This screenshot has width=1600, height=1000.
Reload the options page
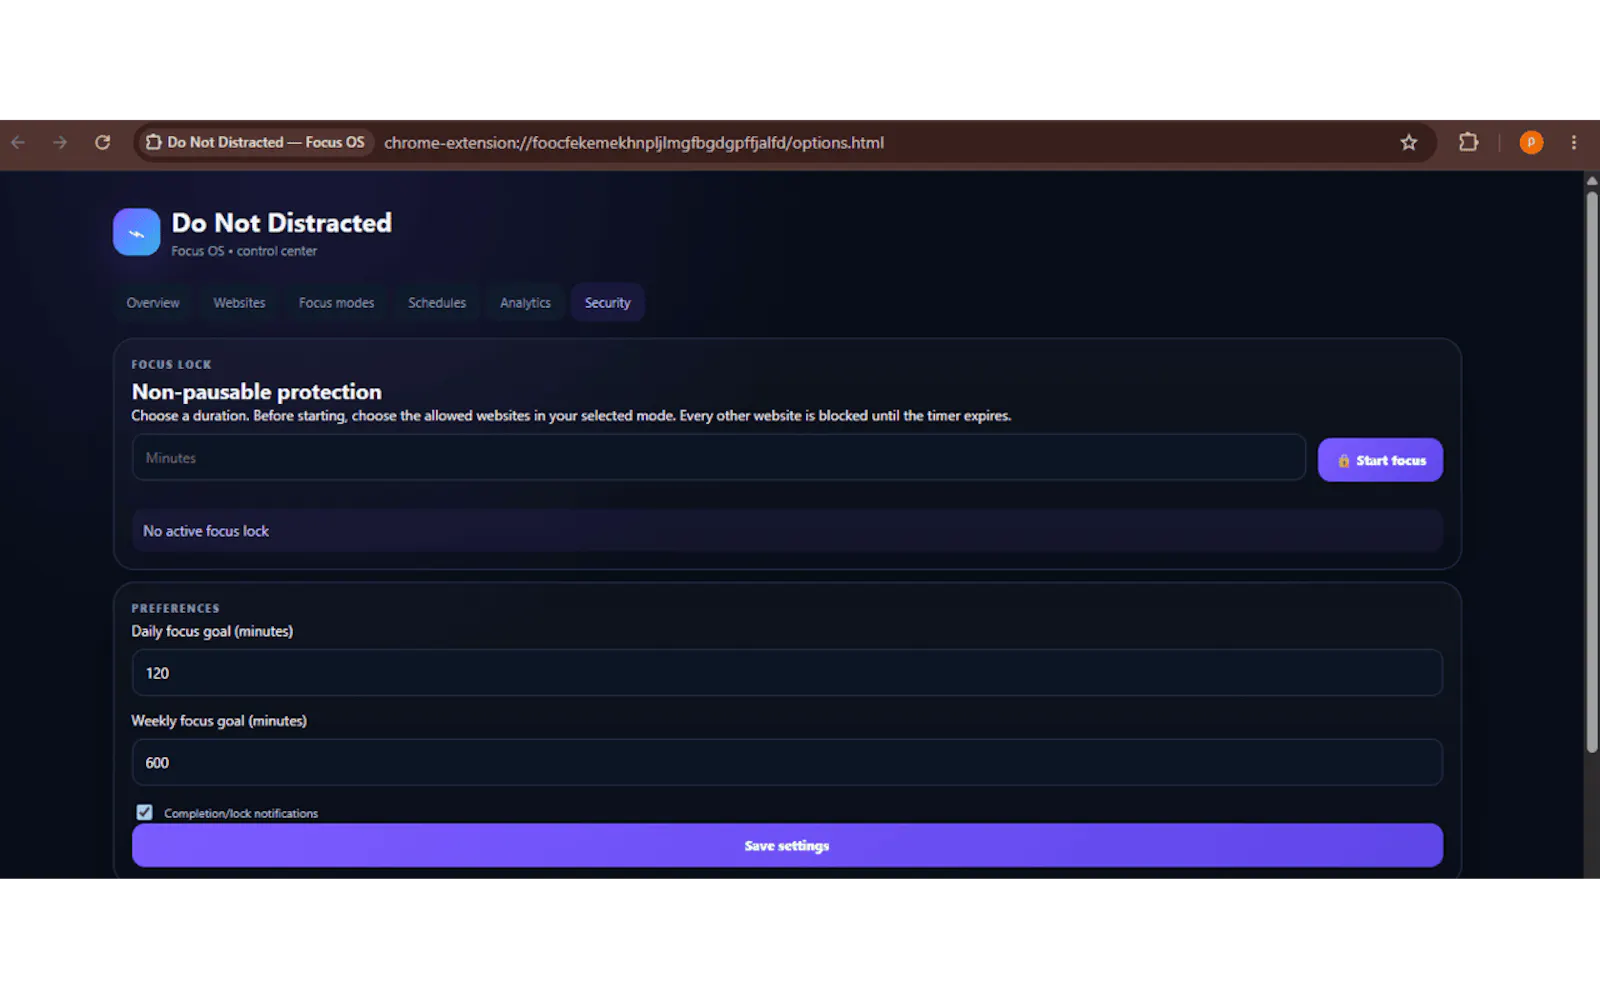point(102,143)
